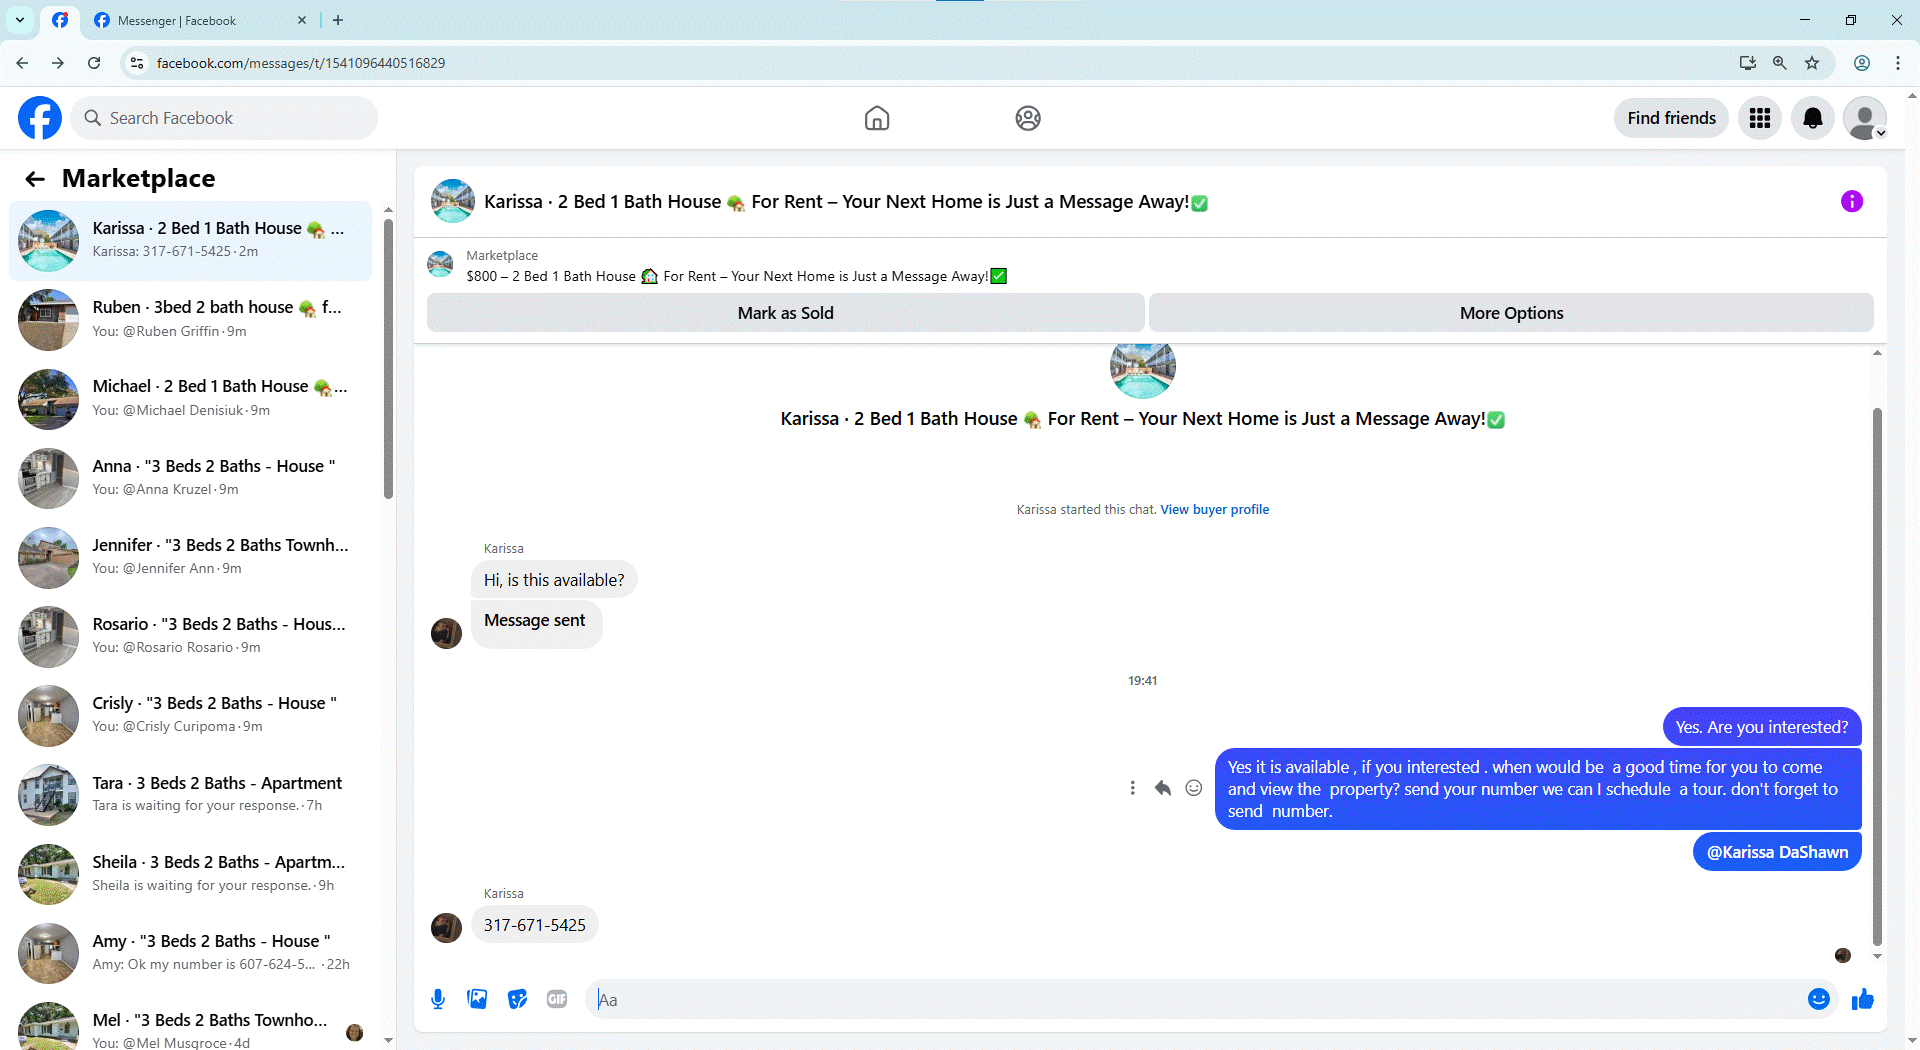This screenshot has width=1920, height=1050.
Task: Open Sheila 3 Beds 2 Baths Apartment conversation
Action: [x=190, y=873]
